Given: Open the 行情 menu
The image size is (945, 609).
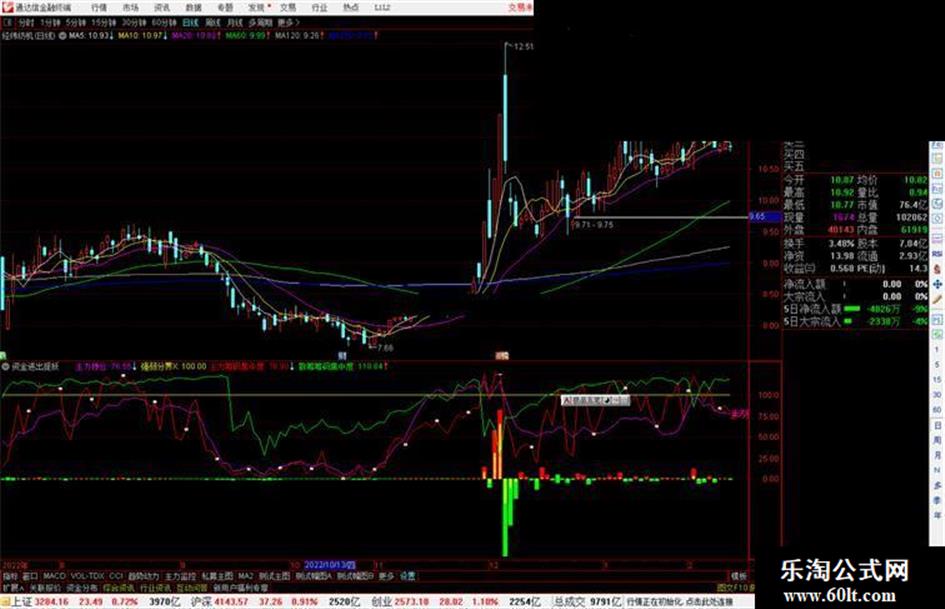Looking at the screenshot, I should [99, 8].
